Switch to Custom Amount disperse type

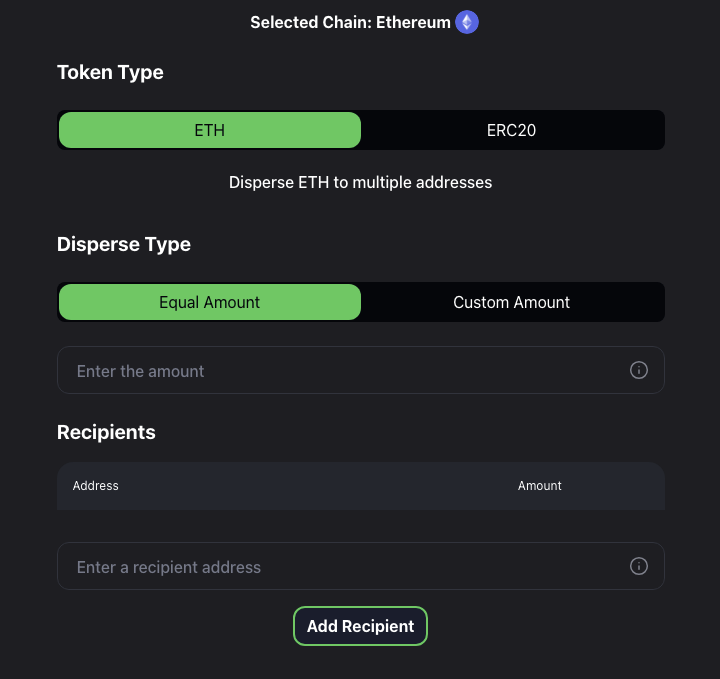click(512, 302)
